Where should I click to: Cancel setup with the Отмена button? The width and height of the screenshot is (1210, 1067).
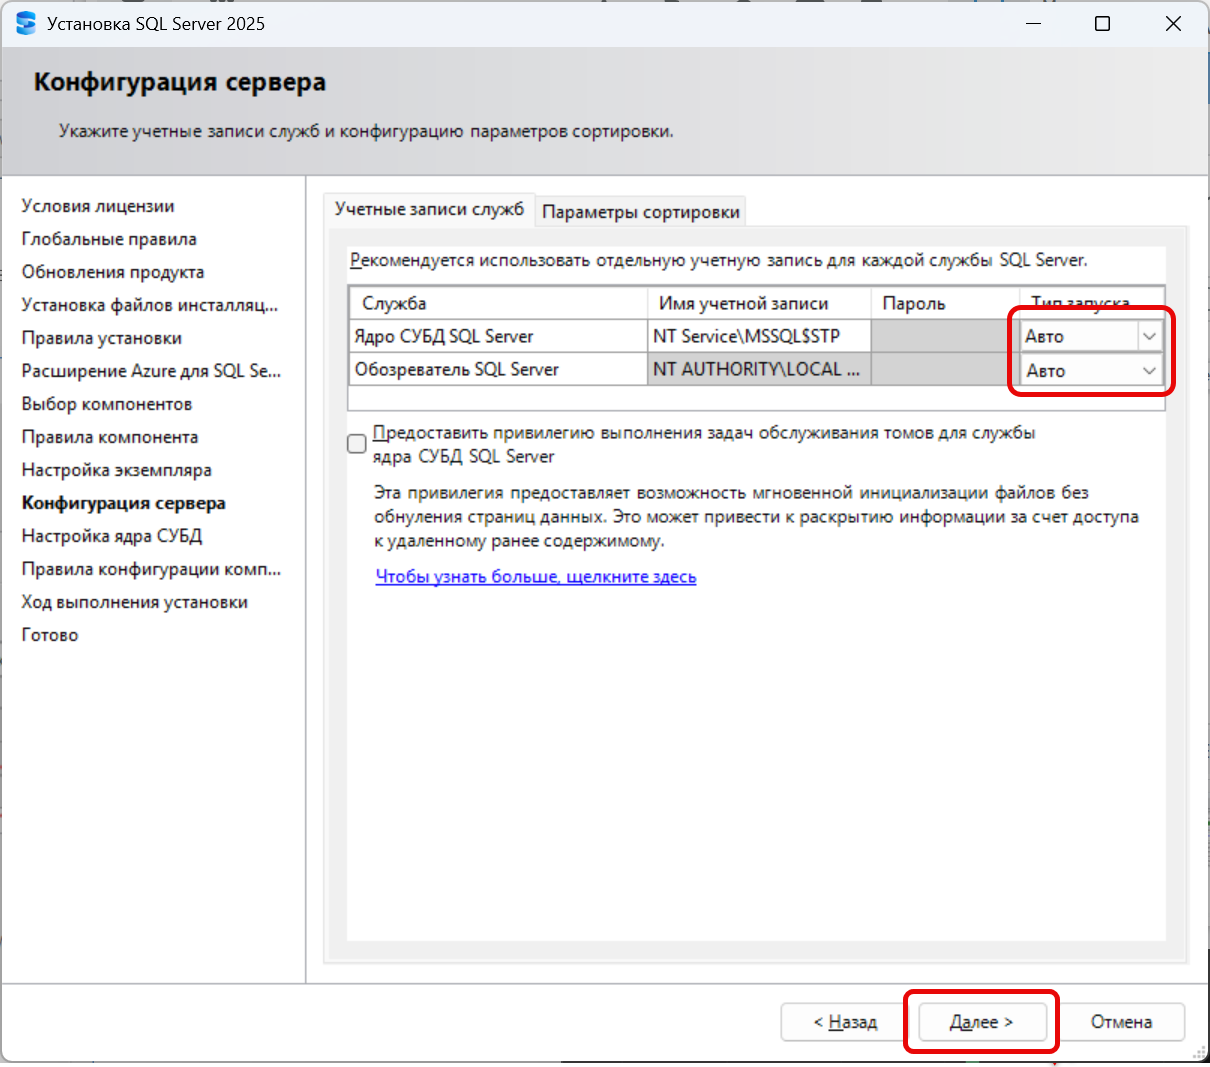pos(1121,1022)
